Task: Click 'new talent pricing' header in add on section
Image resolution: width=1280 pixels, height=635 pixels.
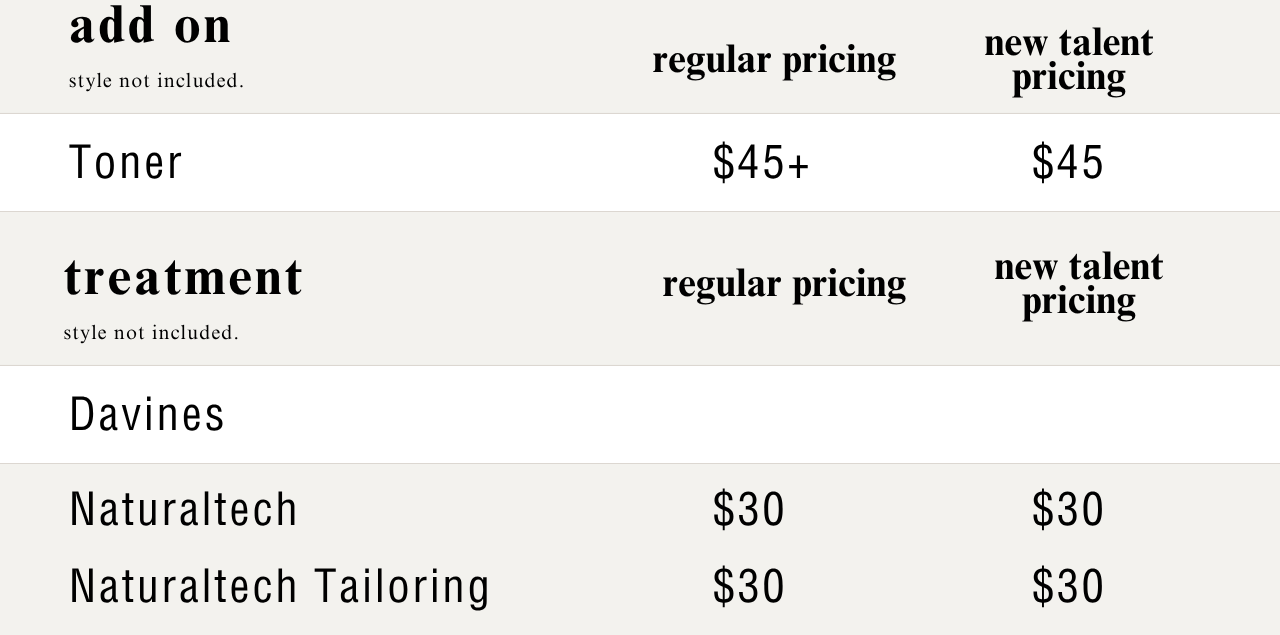Action: (1068, 60)
